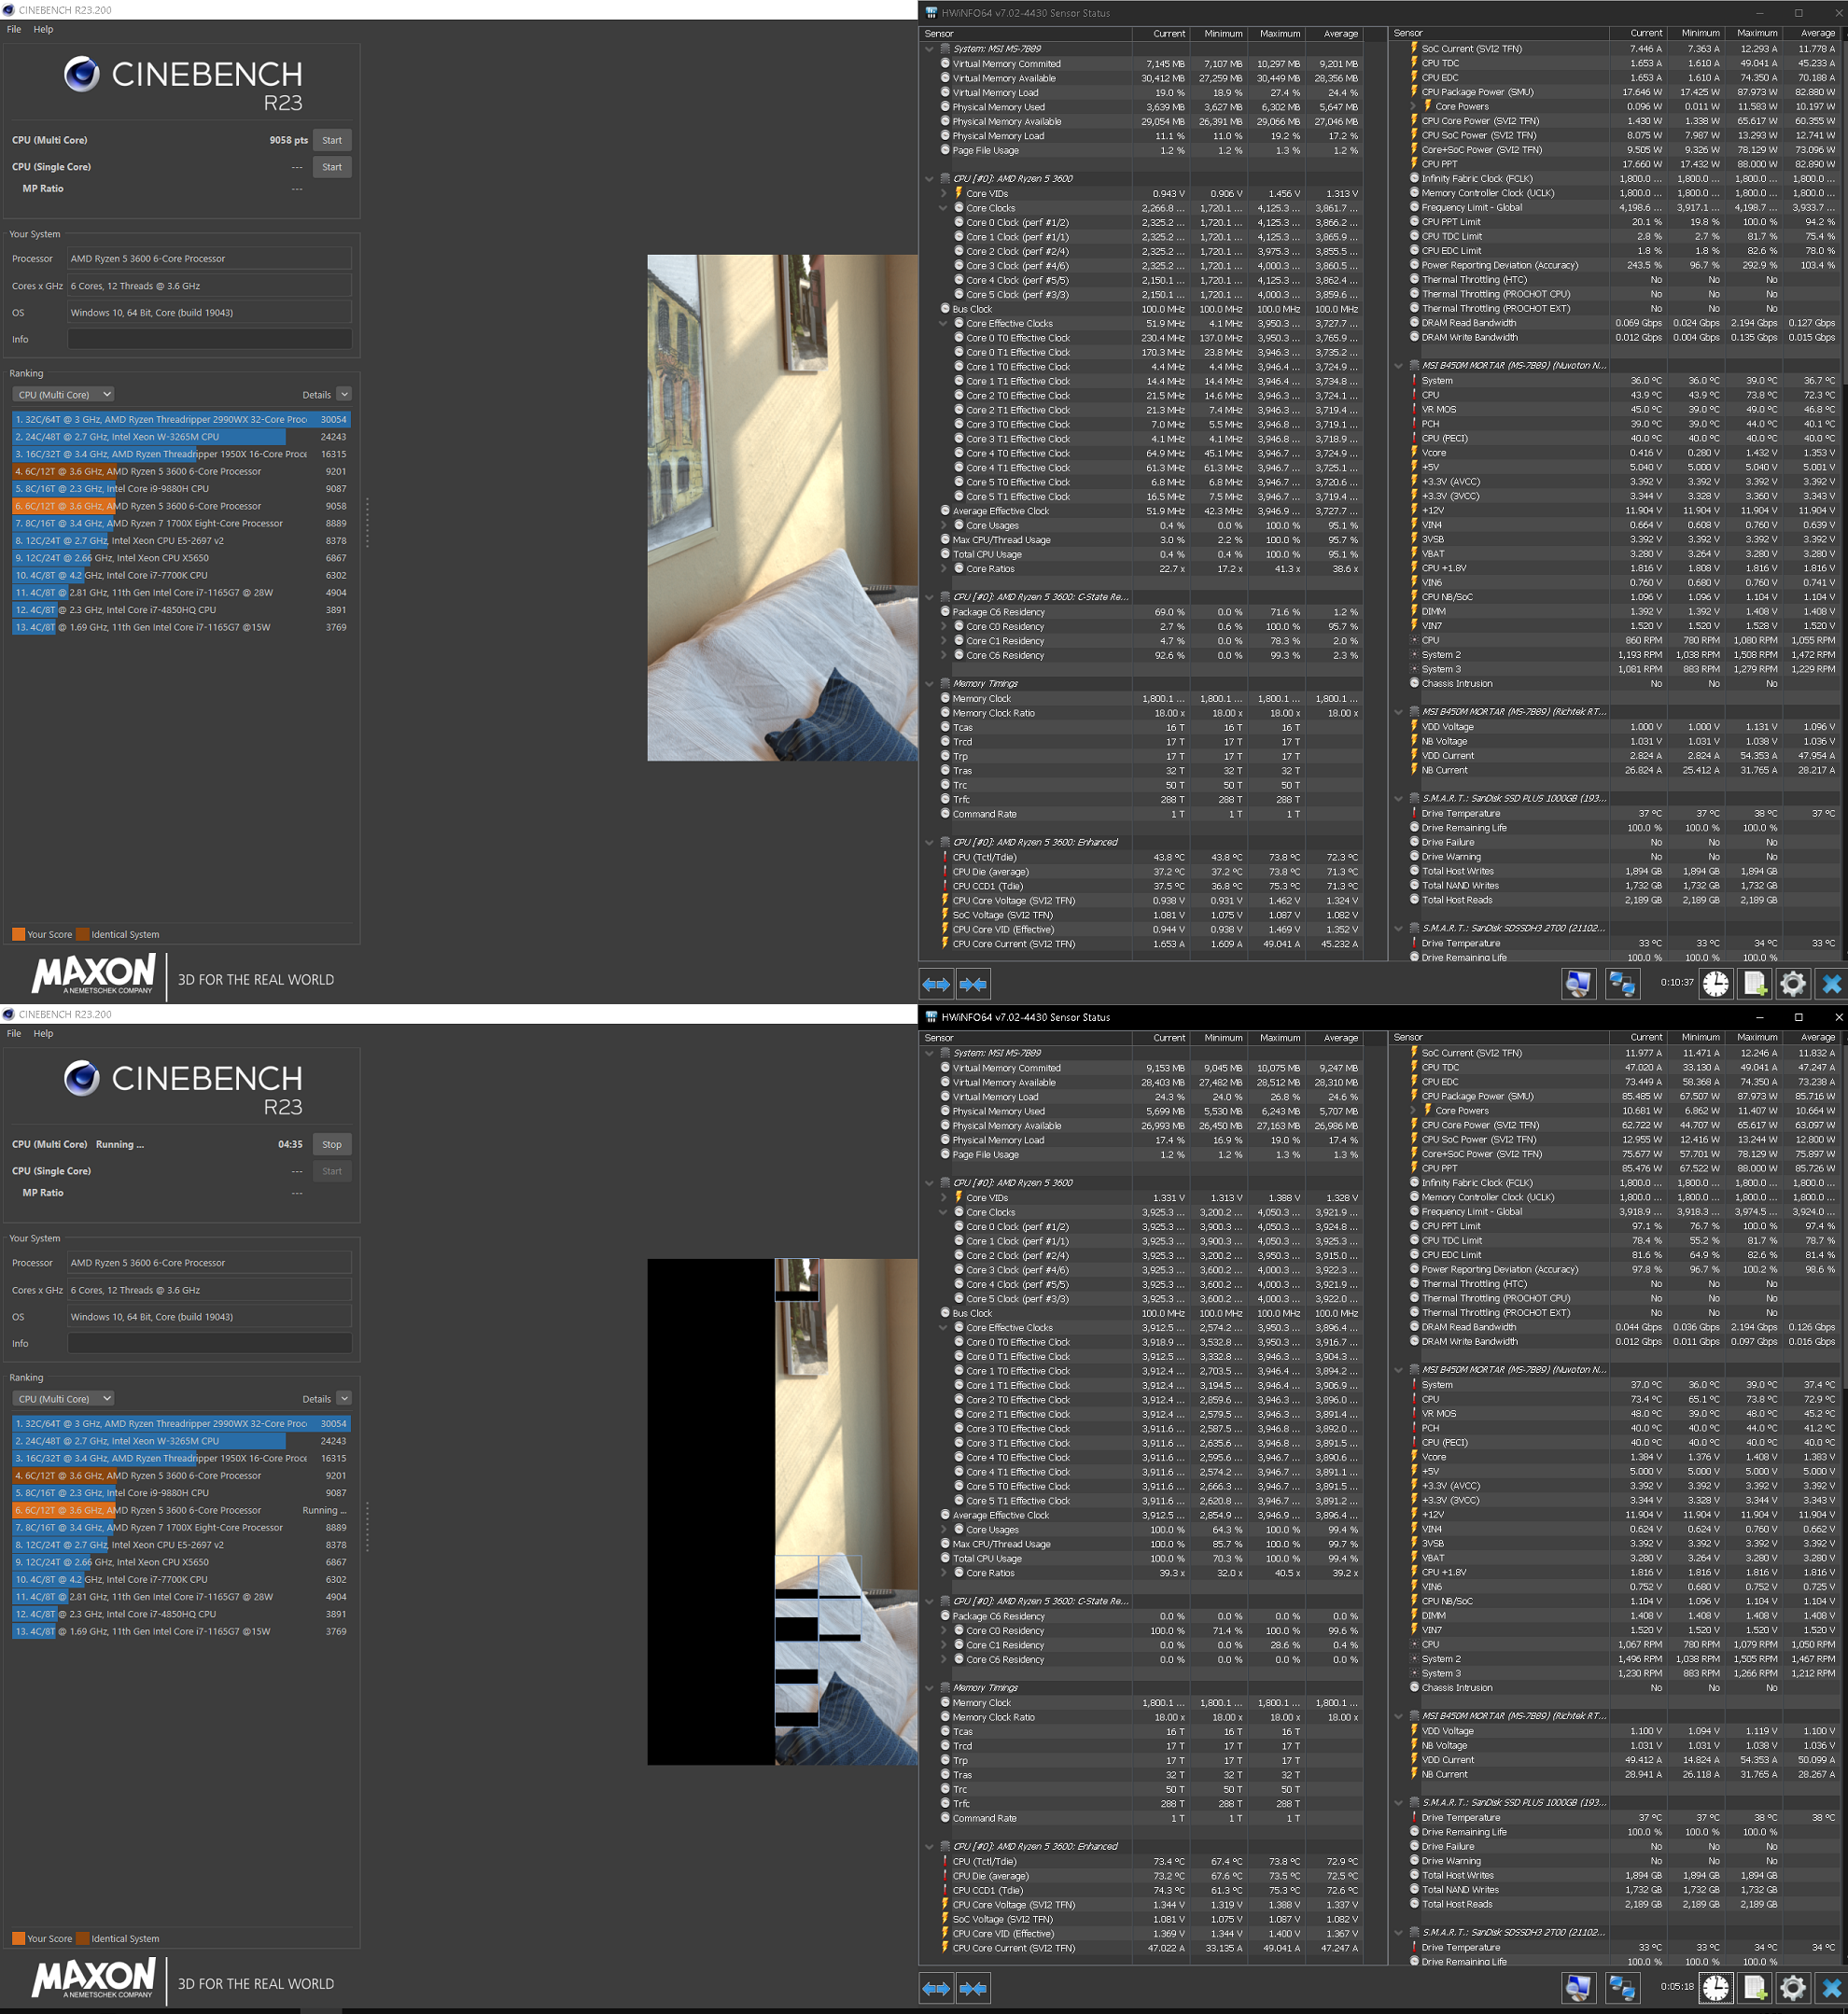The image size is (1848, 2014).
Task: Click the orange Your Score legend swatch
Action: [18, 934]
